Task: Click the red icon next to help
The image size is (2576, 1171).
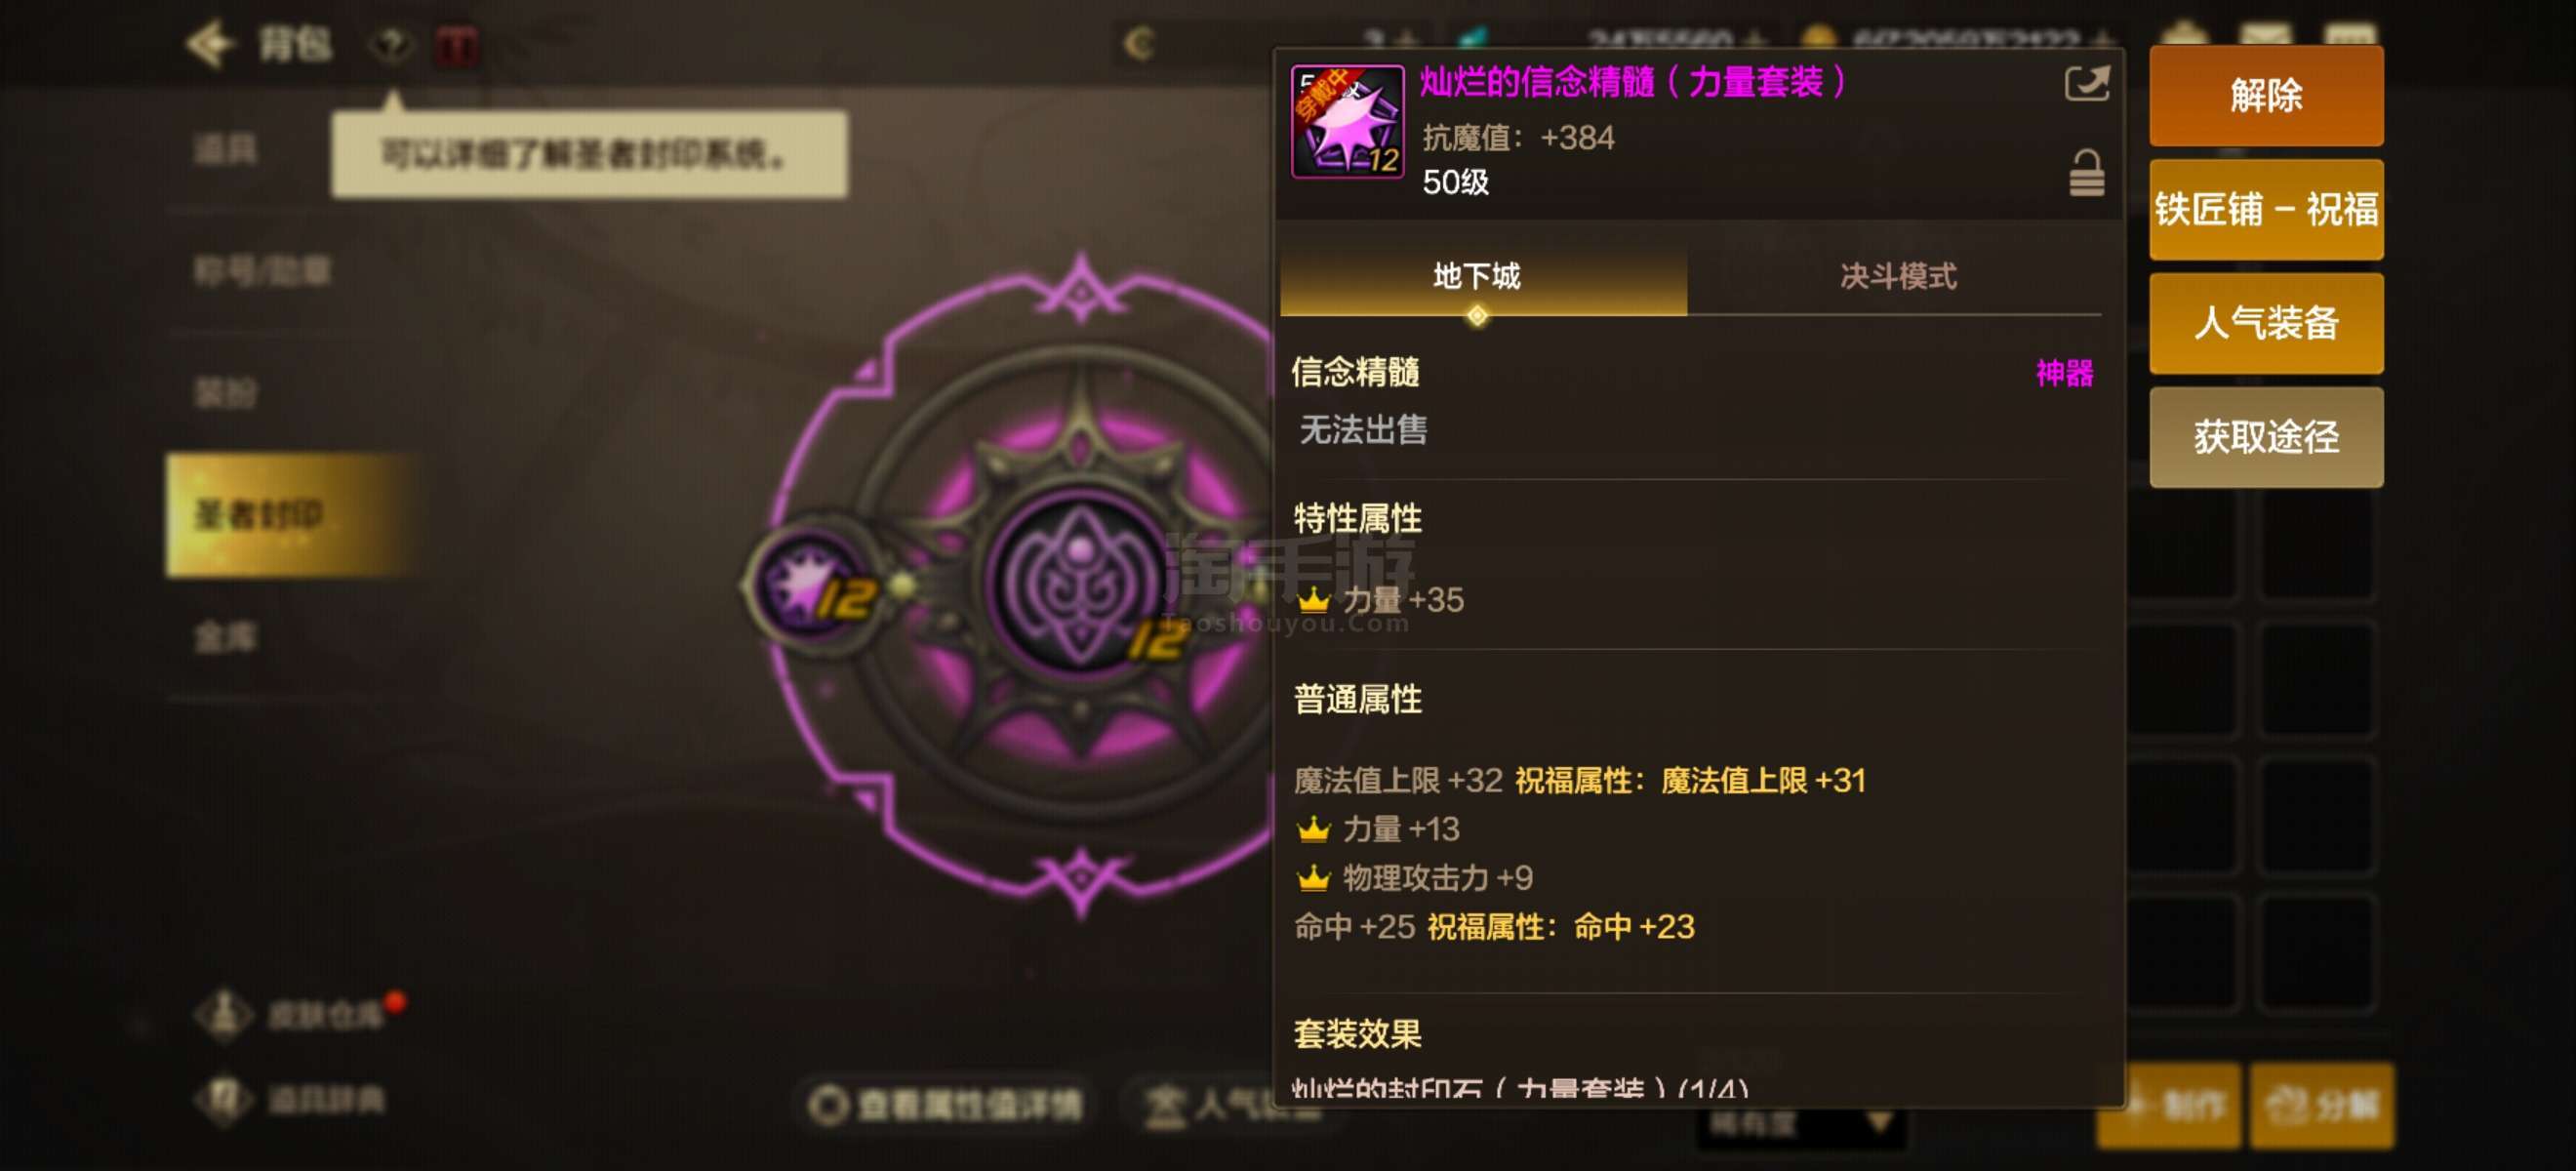Action: [x=458, y=45]
